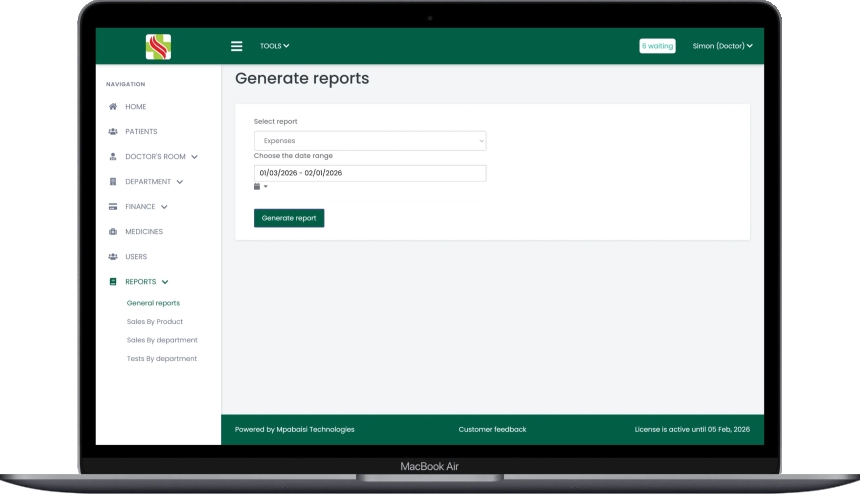860x494 pixels.
Task: Open the Select report Expenses dropdown
Action: 370,141
